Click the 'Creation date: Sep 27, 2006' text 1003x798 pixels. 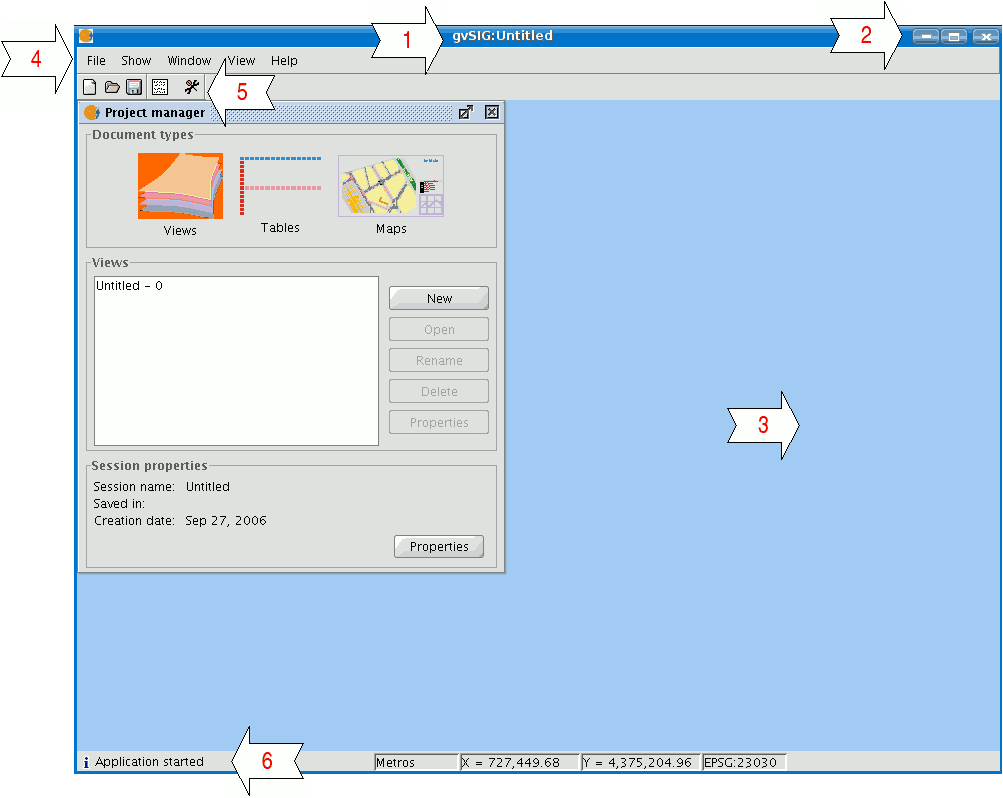point(180,520)
